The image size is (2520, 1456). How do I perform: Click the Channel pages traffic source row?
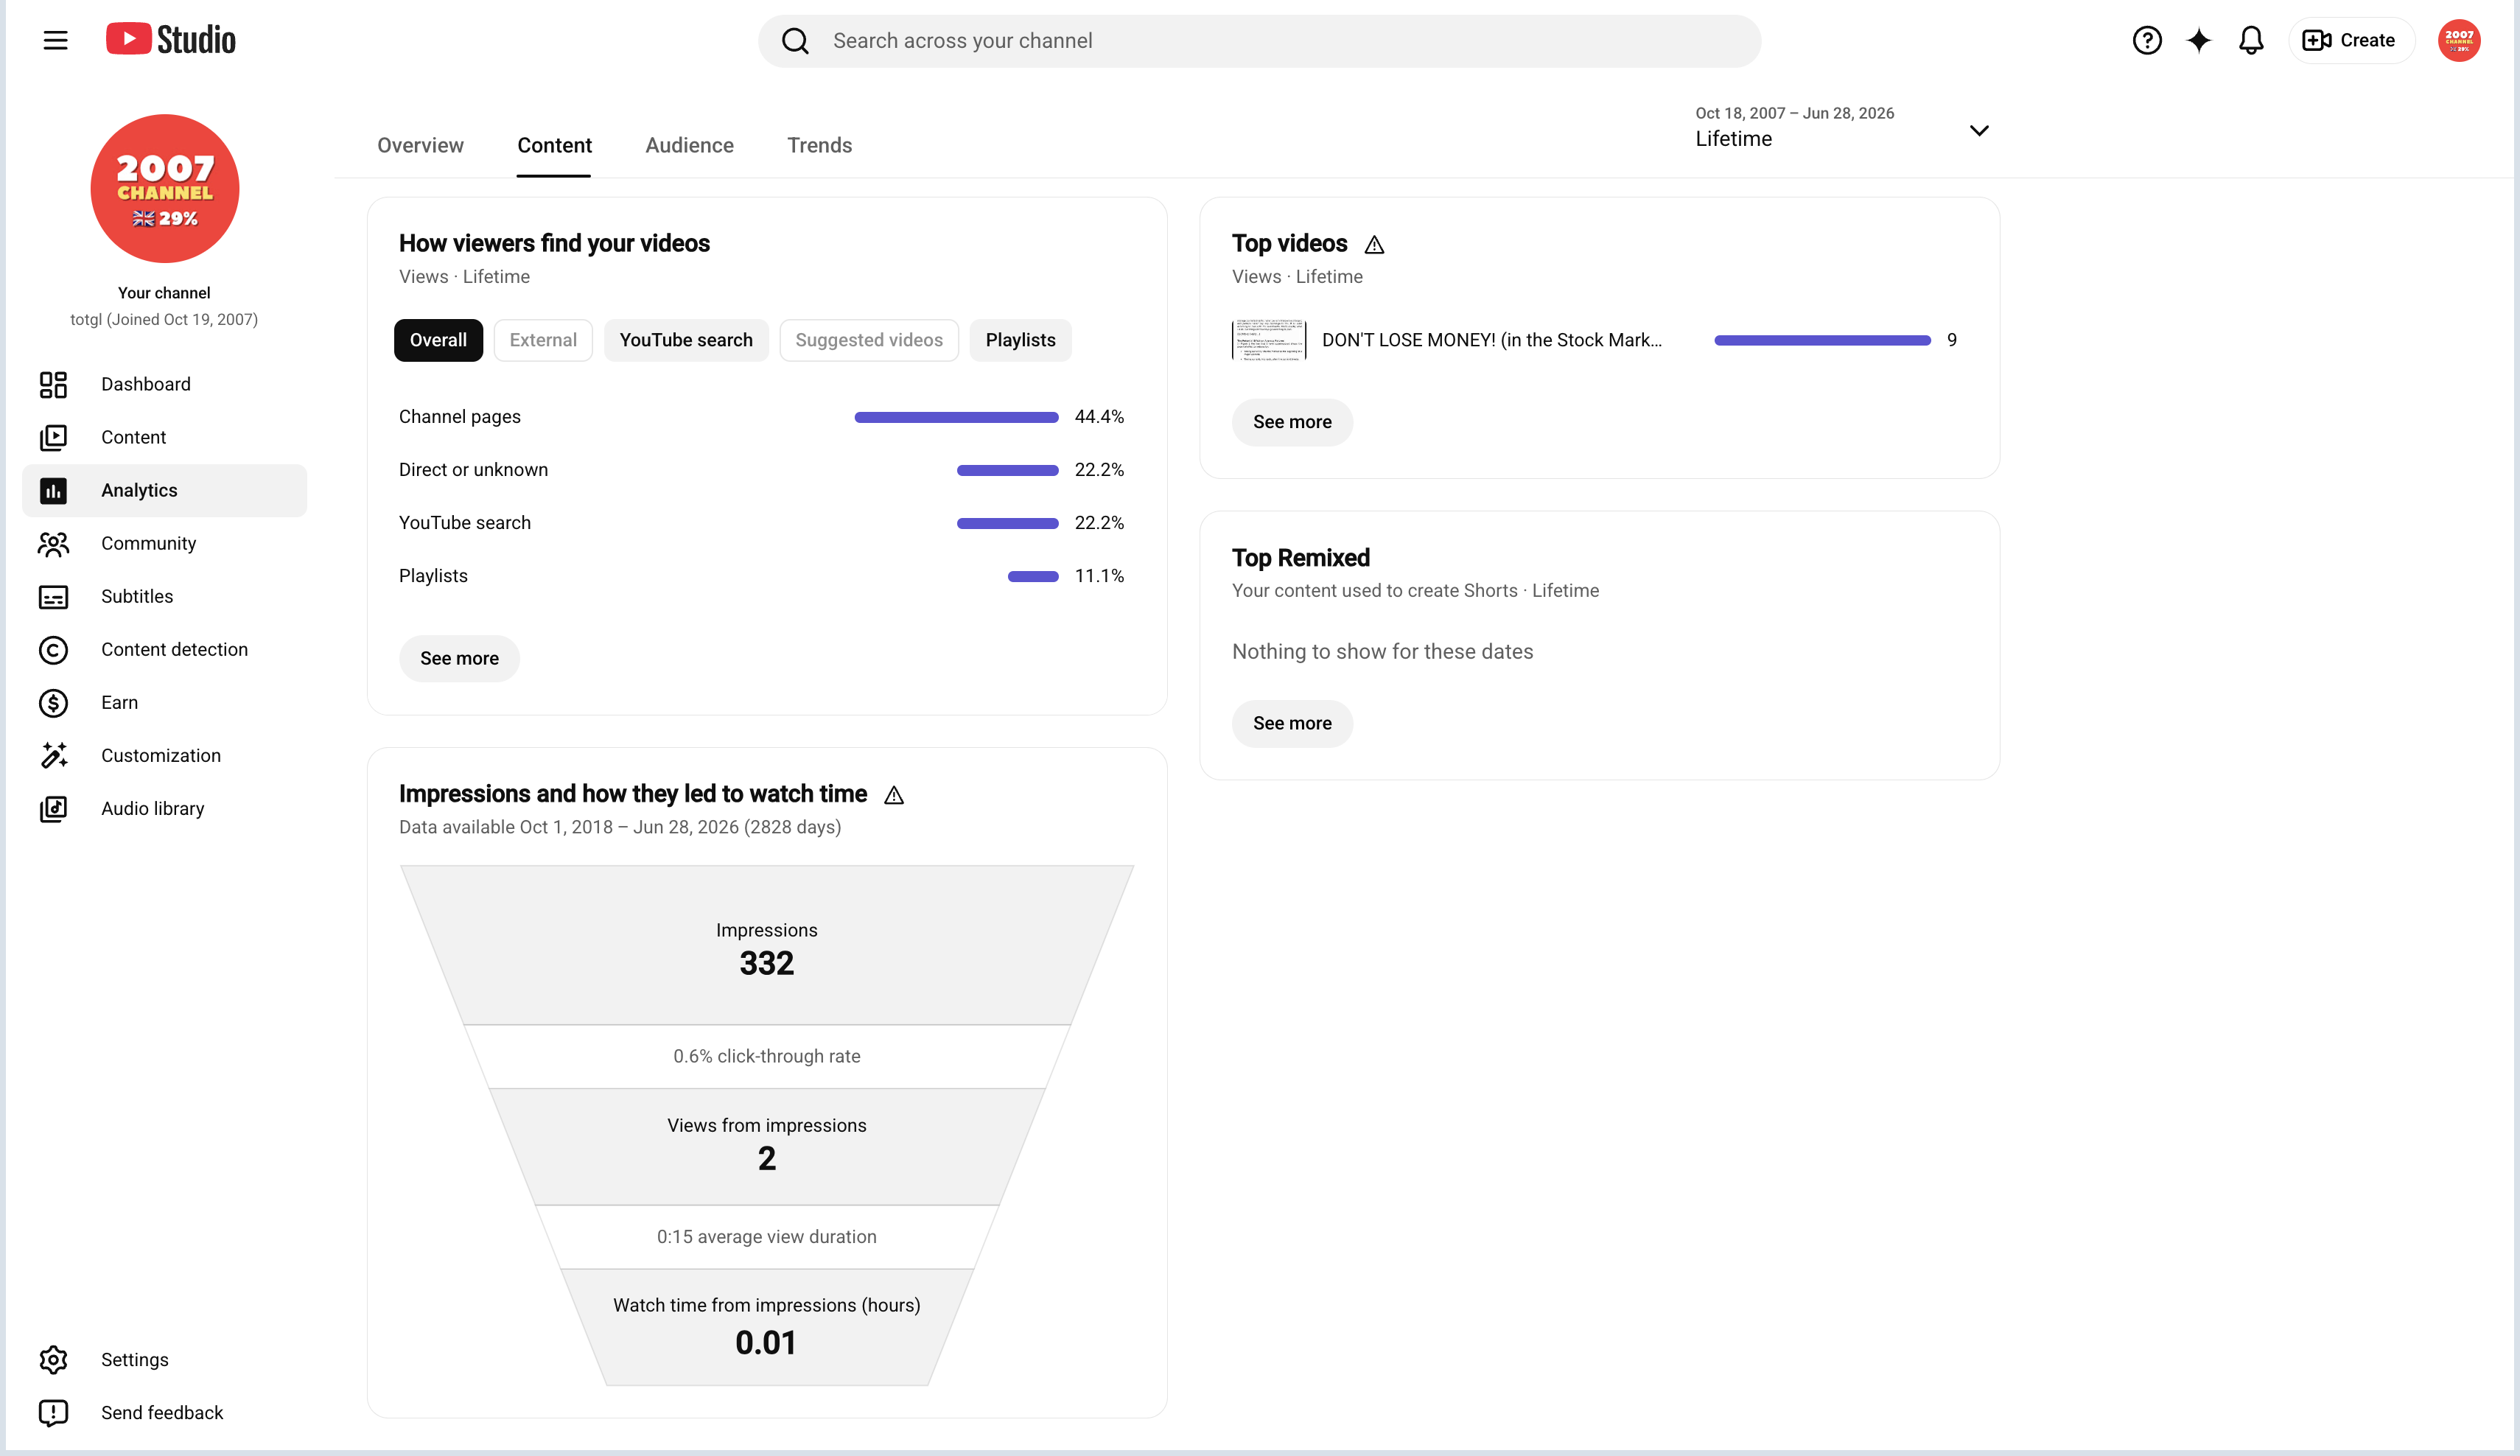(761, 417)
